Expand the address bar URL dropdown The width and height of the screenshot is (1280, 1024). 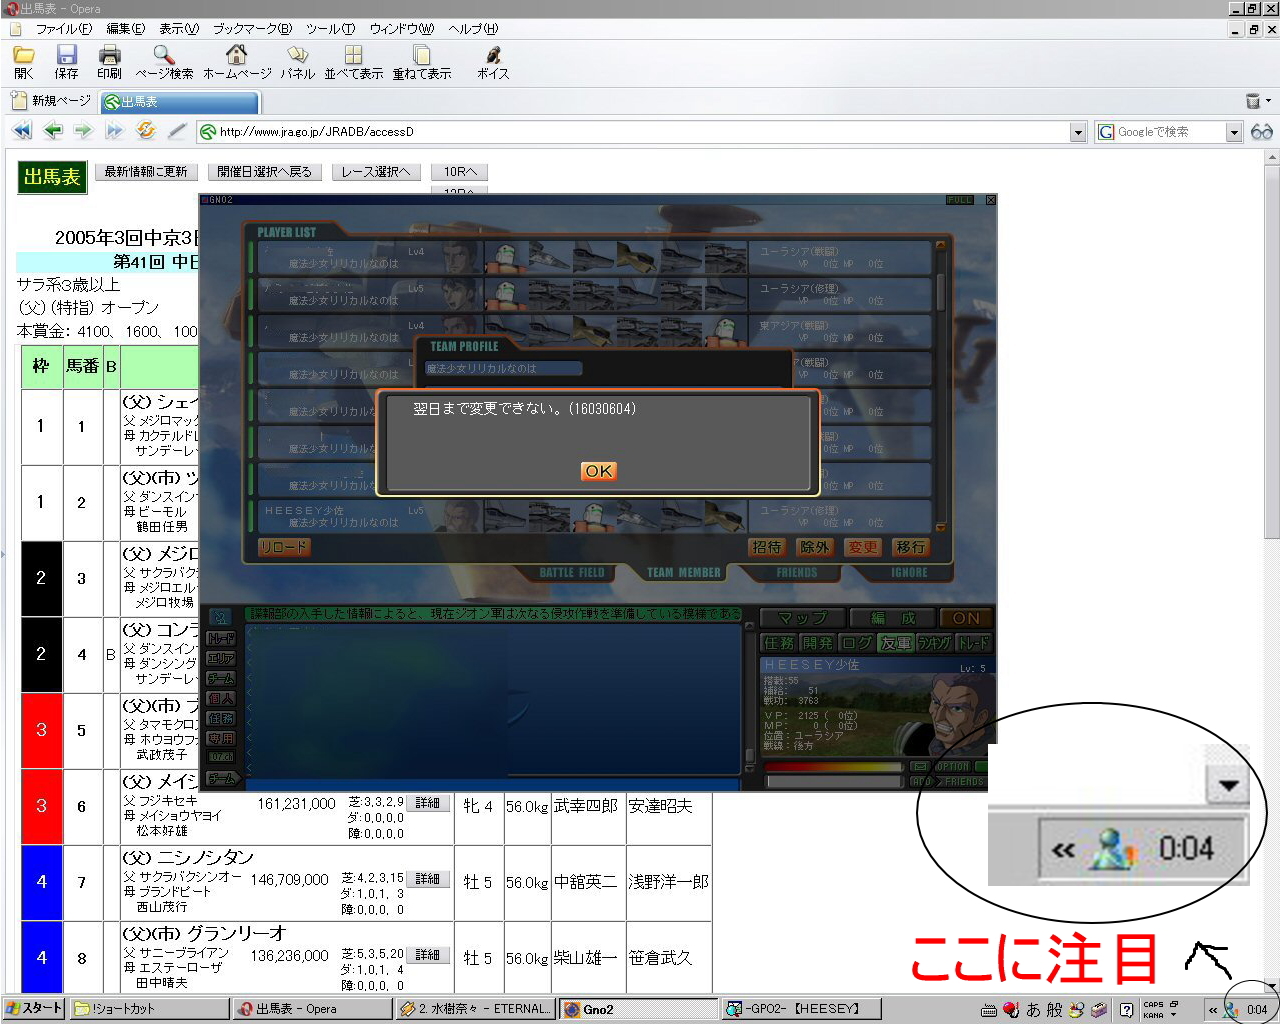click(x=1077, y=132)
